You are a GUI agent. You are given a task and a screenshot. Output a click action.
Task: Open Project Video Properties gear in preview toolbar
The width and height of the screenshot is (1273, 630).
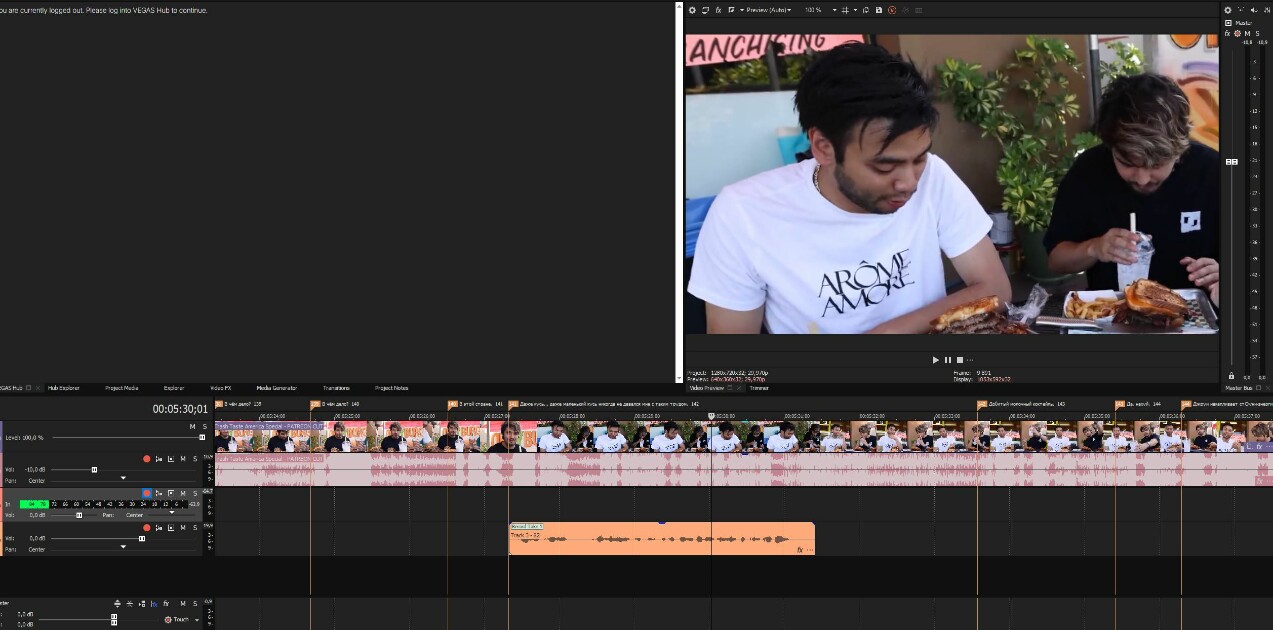[x=692, y=10]
